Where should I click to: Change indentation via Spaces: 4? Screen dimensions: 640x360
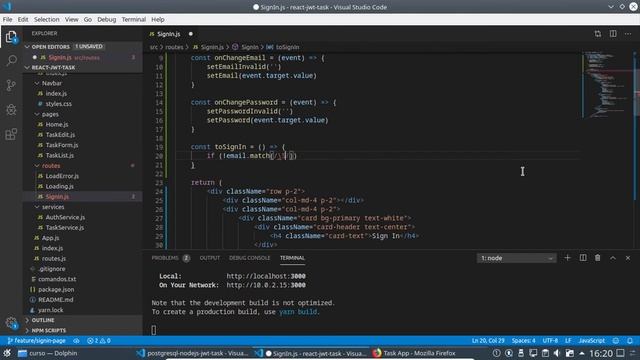[x=523, y=340]
